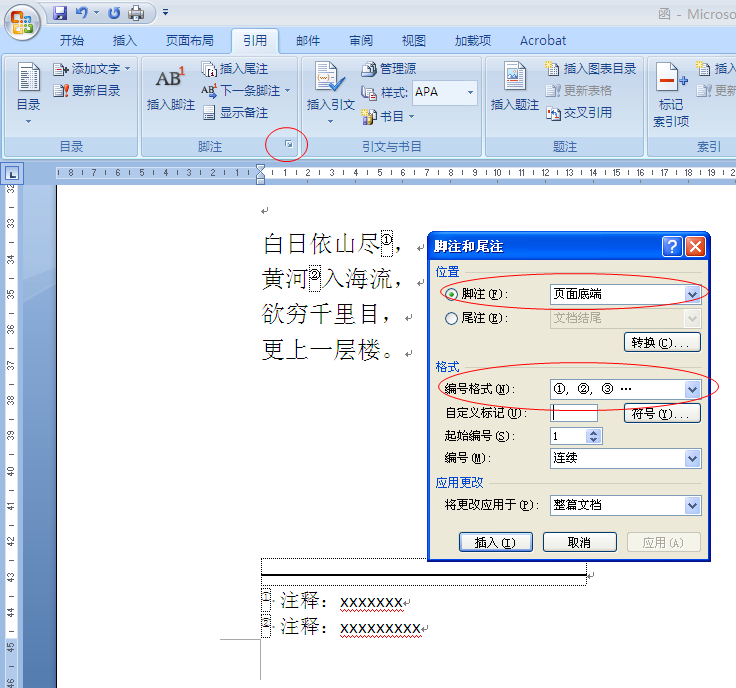Undo the last action
Viewport: 736px width, 688px height.
(x=82, y=13)
